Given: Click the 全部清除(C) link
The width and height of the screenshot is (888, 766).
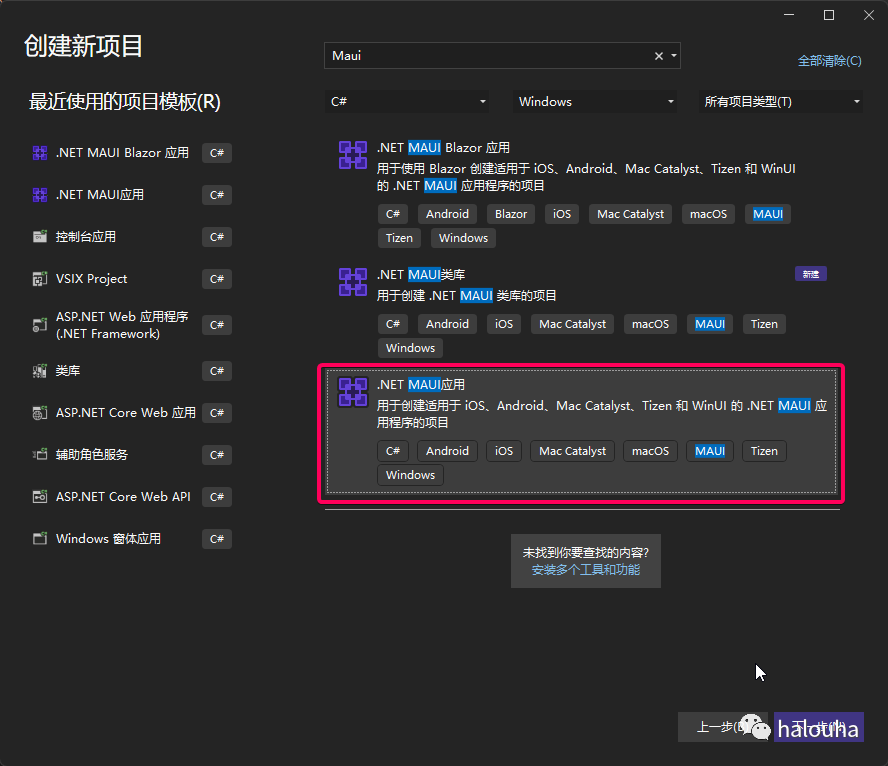Looking at the screenshot, I should (830, 61).
